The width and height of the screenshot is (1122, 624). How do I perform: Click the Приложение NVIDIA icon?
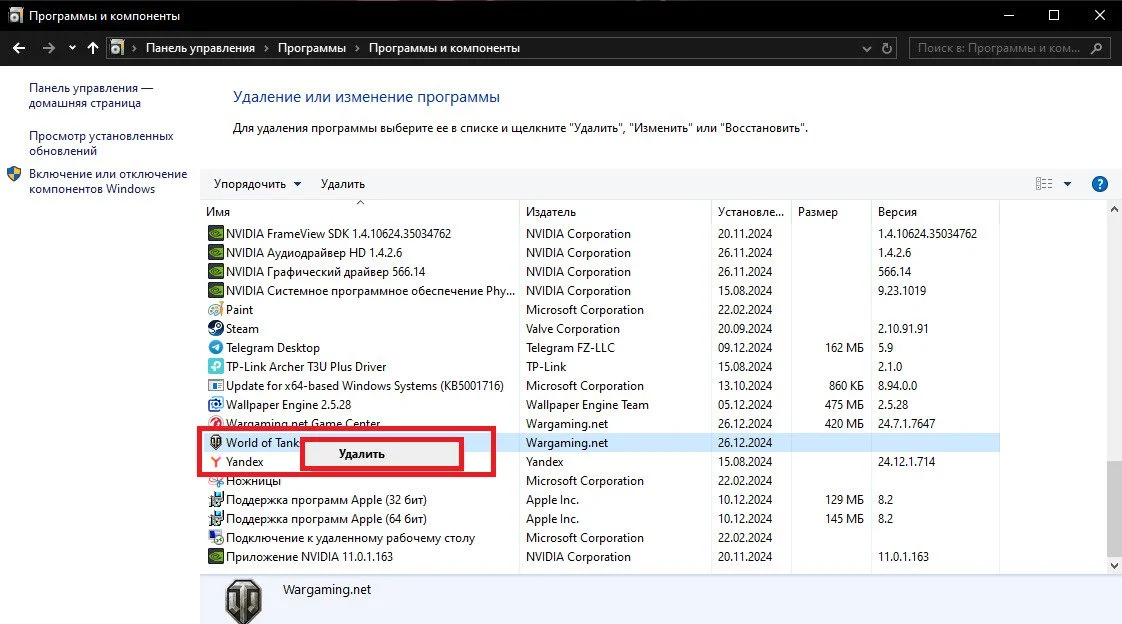215,557
